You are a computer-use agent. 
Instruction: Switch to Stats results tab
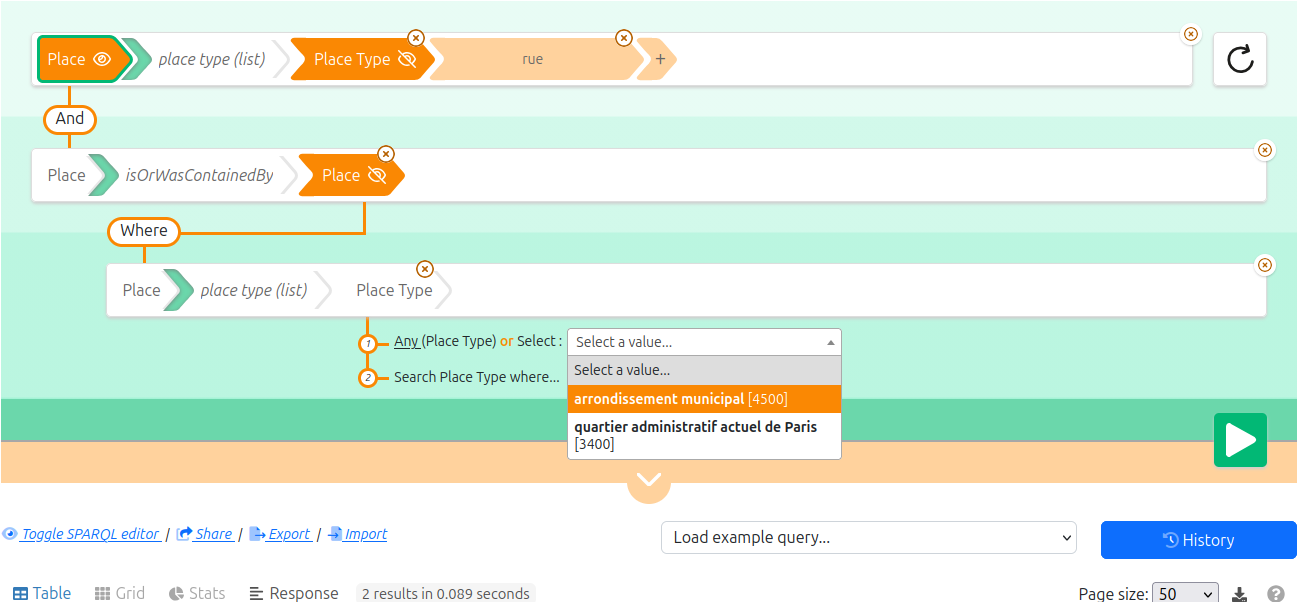197,593
